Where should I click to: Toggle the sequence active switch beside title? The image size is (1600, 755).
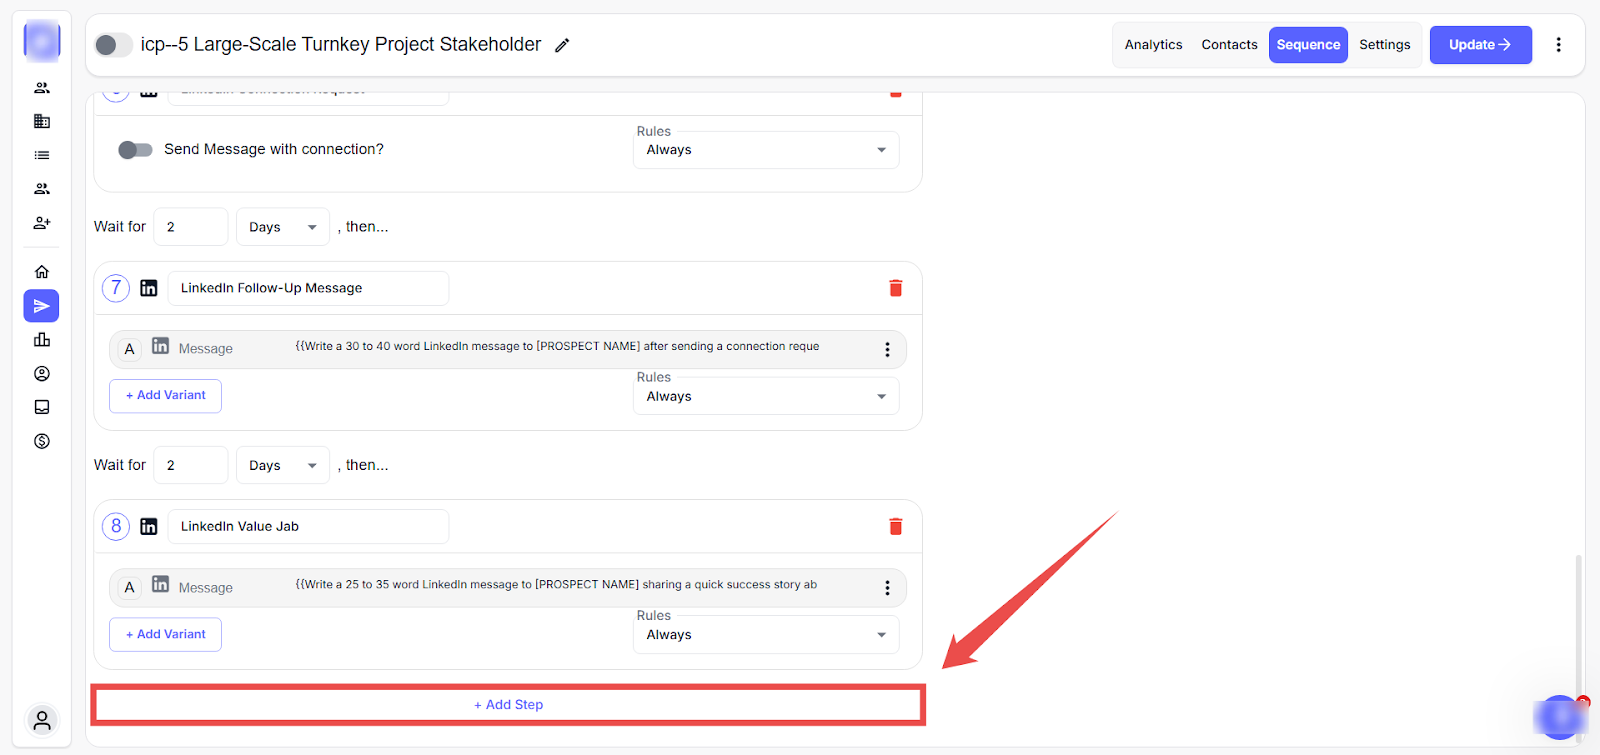pos(113,45)
